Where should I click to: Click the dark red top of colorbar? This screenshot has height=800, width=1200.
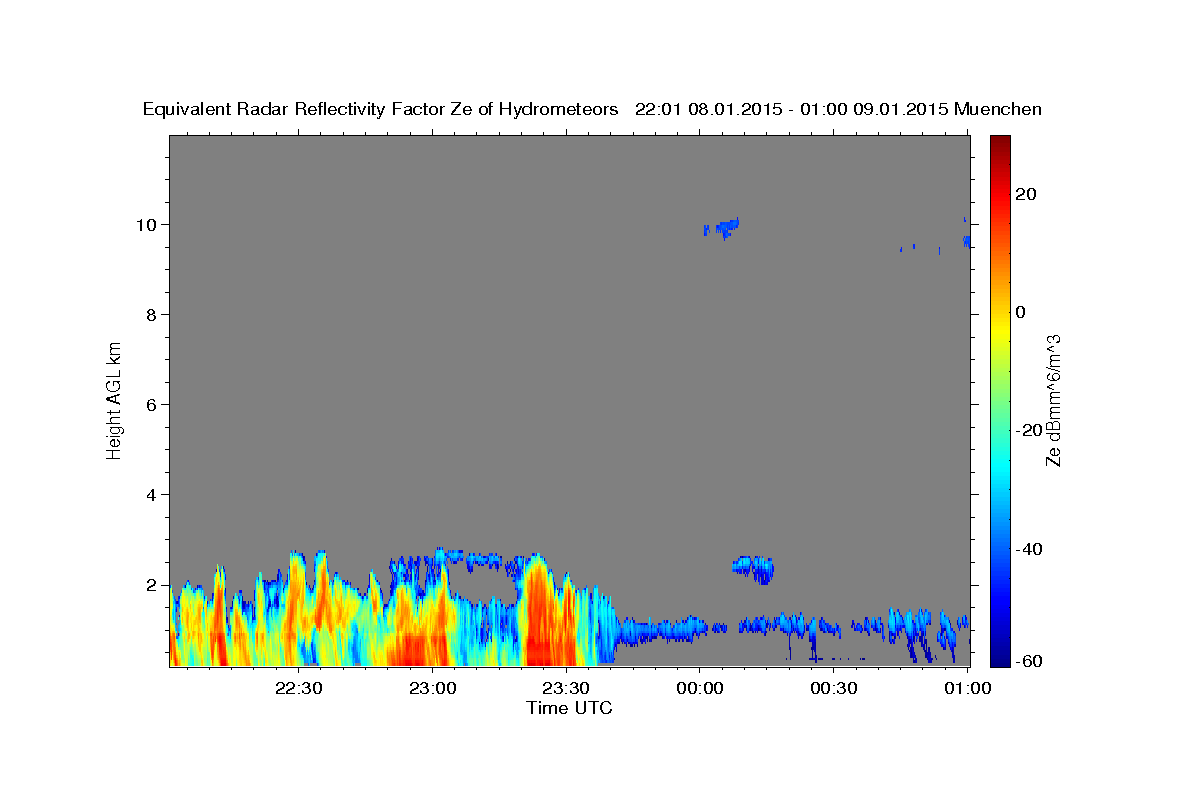point(999,145)
